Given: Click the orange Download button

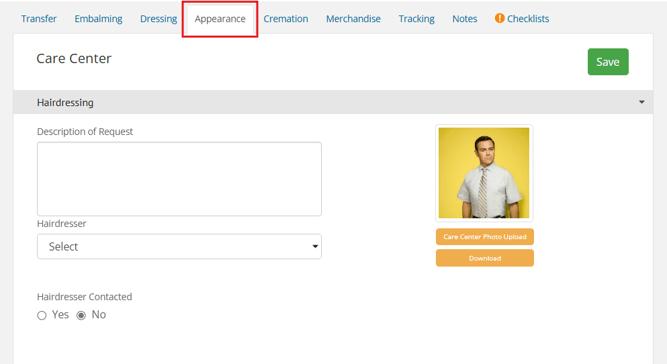Looking at the screenshot, I should coord(485,258).
